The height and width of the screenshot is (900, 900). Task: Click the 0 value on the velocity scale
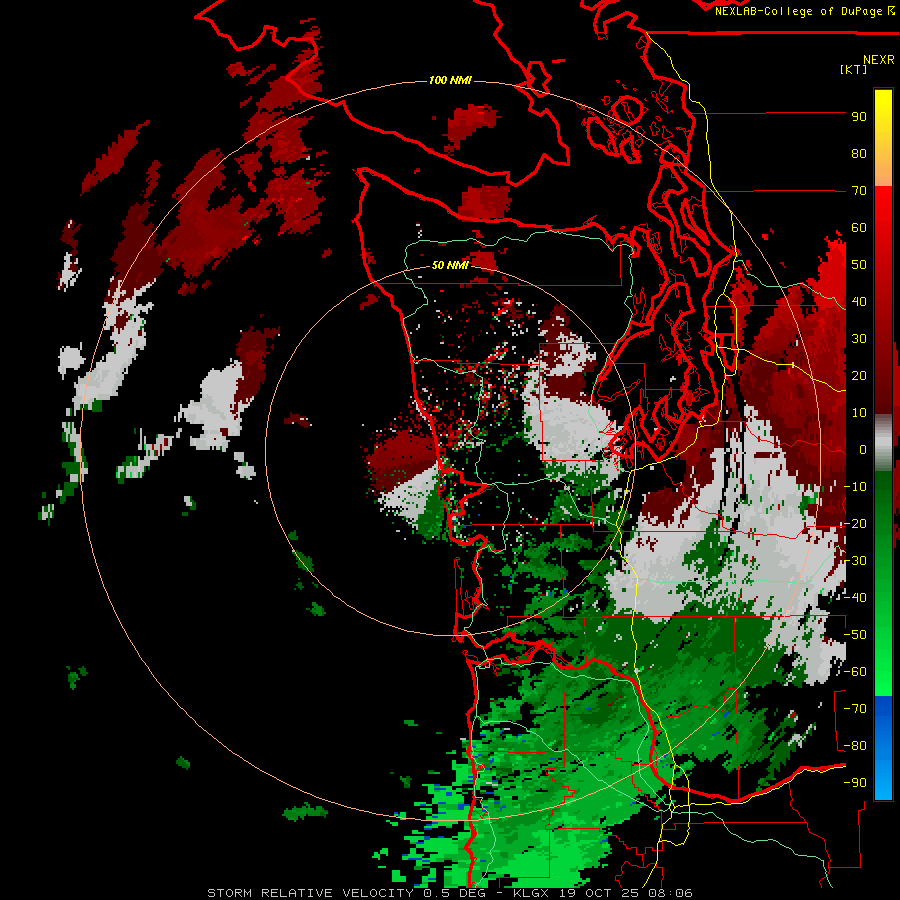862,449
